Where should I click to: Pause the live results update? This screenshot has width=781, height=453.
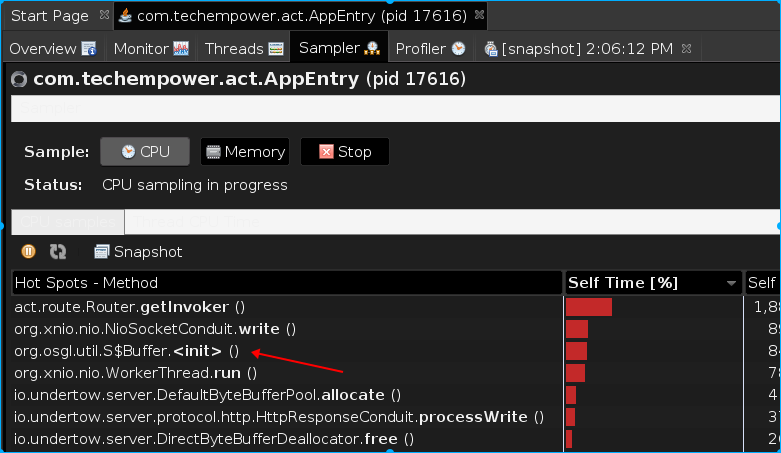coord(28,252)
